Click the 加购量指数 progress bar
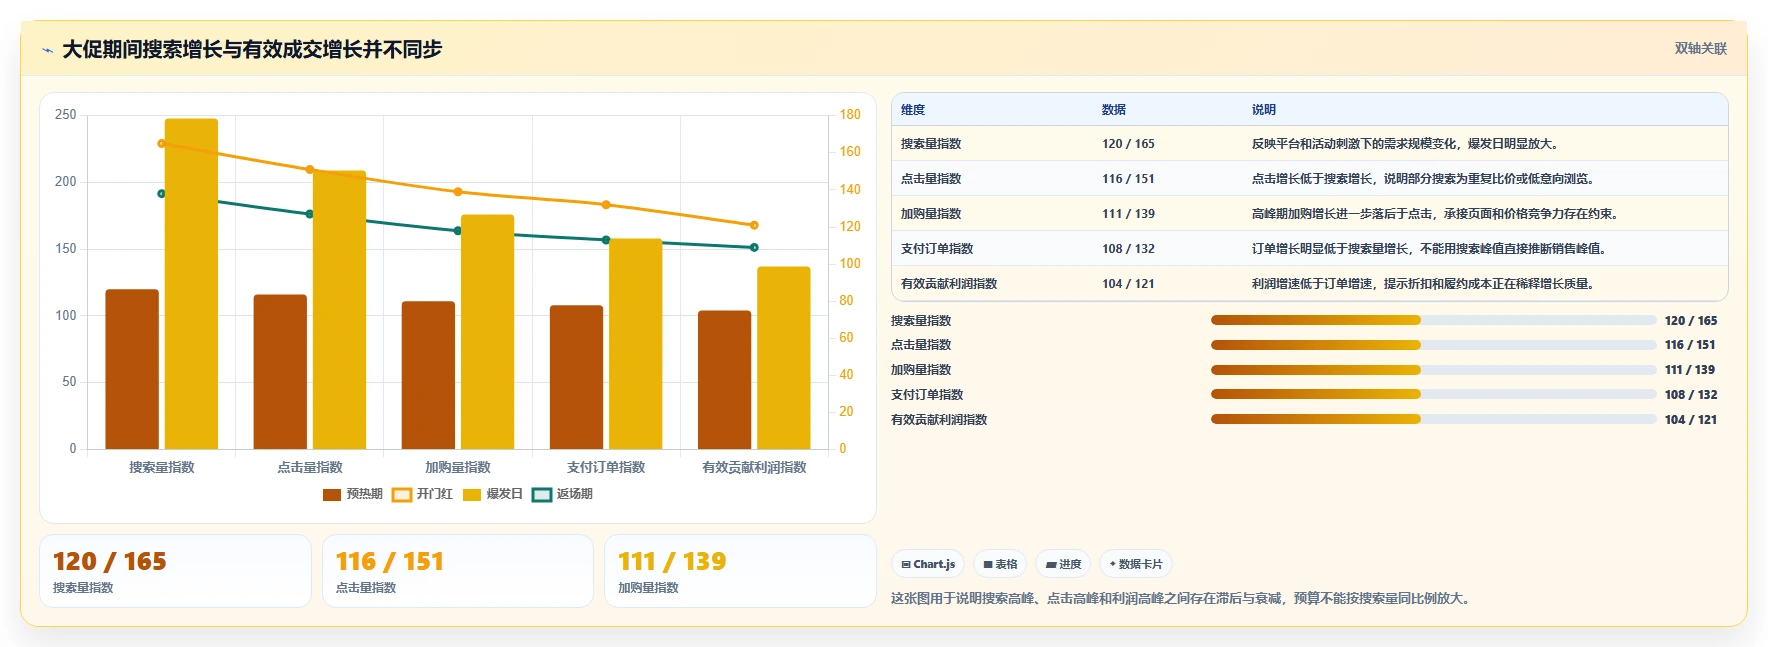 coord(1433,370)
